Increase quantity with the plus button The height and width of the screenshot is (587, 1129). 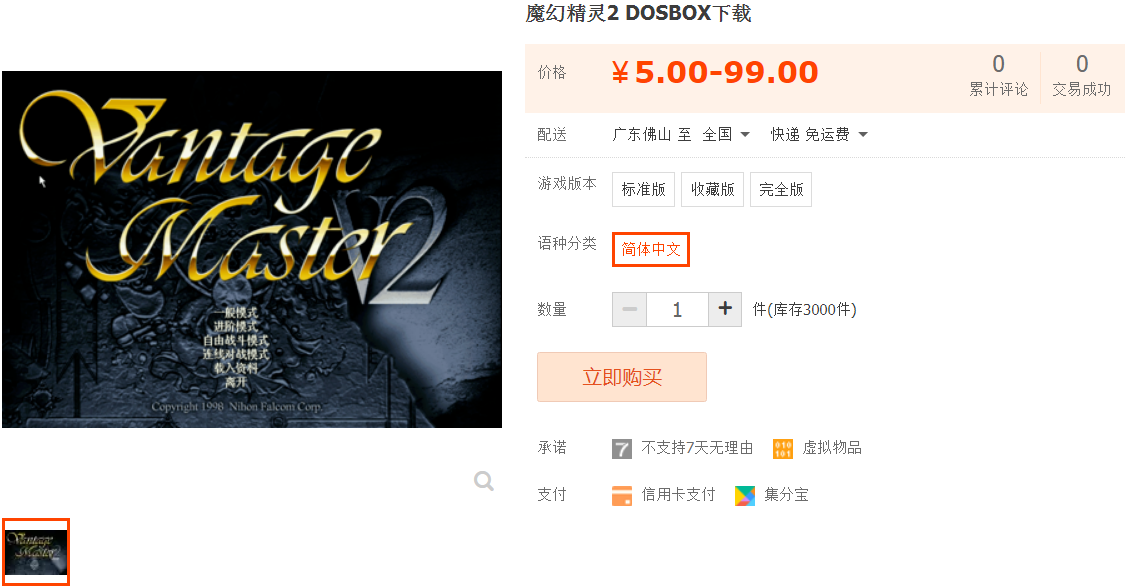click(725, 309)
